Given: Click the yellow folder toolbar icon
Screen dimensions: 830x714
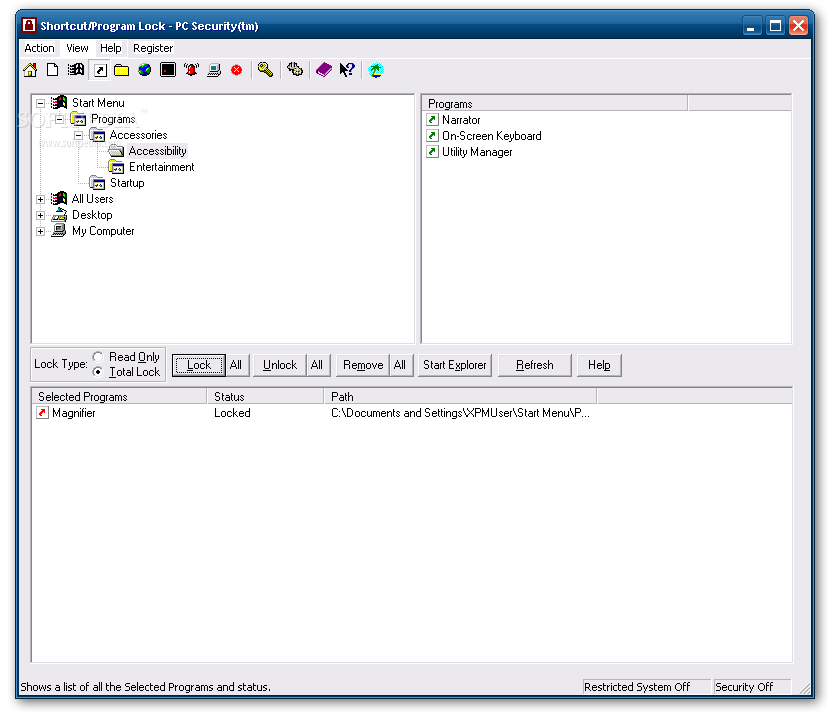Looking at the screenshot, I should click(x=122, y=70).
